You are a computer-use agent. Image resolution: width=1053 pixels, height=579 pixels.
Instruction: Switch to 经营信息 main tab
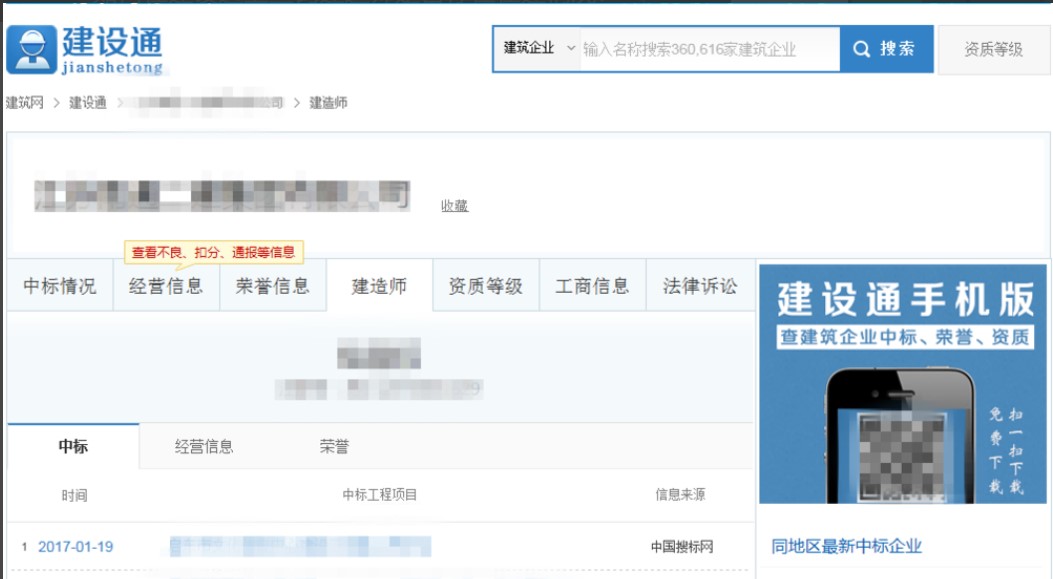point(166,286)
